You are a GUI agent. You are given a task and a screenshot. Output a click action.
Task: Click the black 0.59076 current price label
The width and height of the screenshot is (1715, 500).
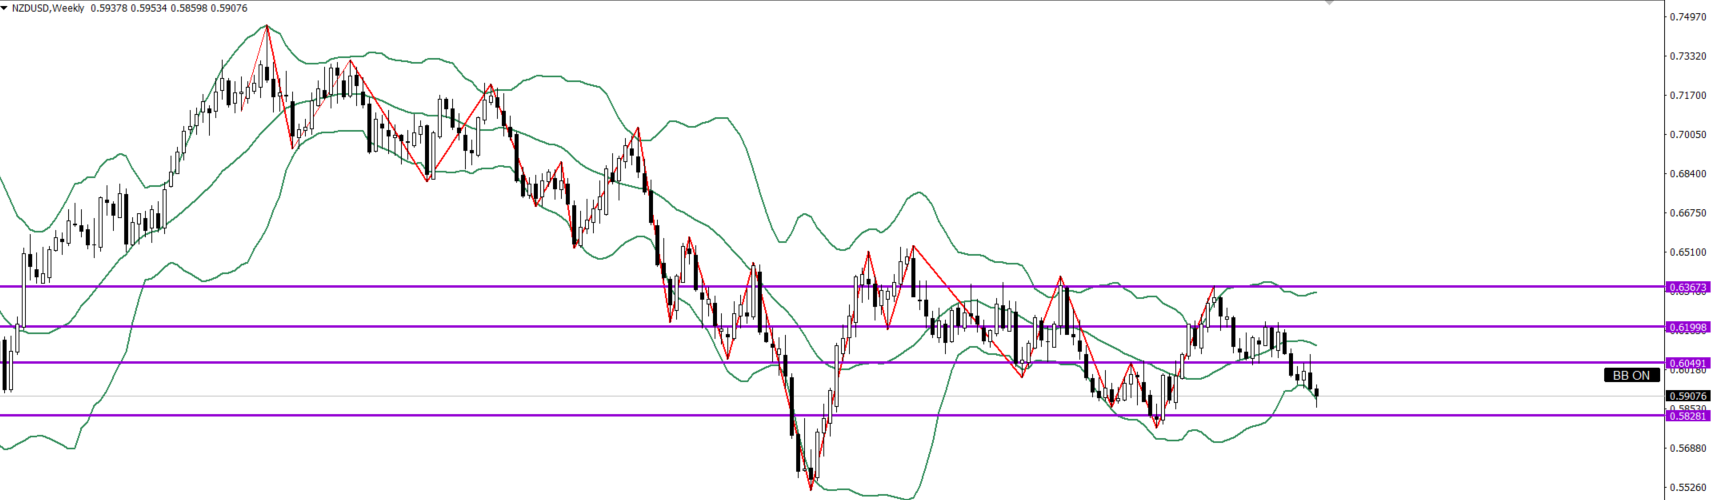[x=1688, y=396]
